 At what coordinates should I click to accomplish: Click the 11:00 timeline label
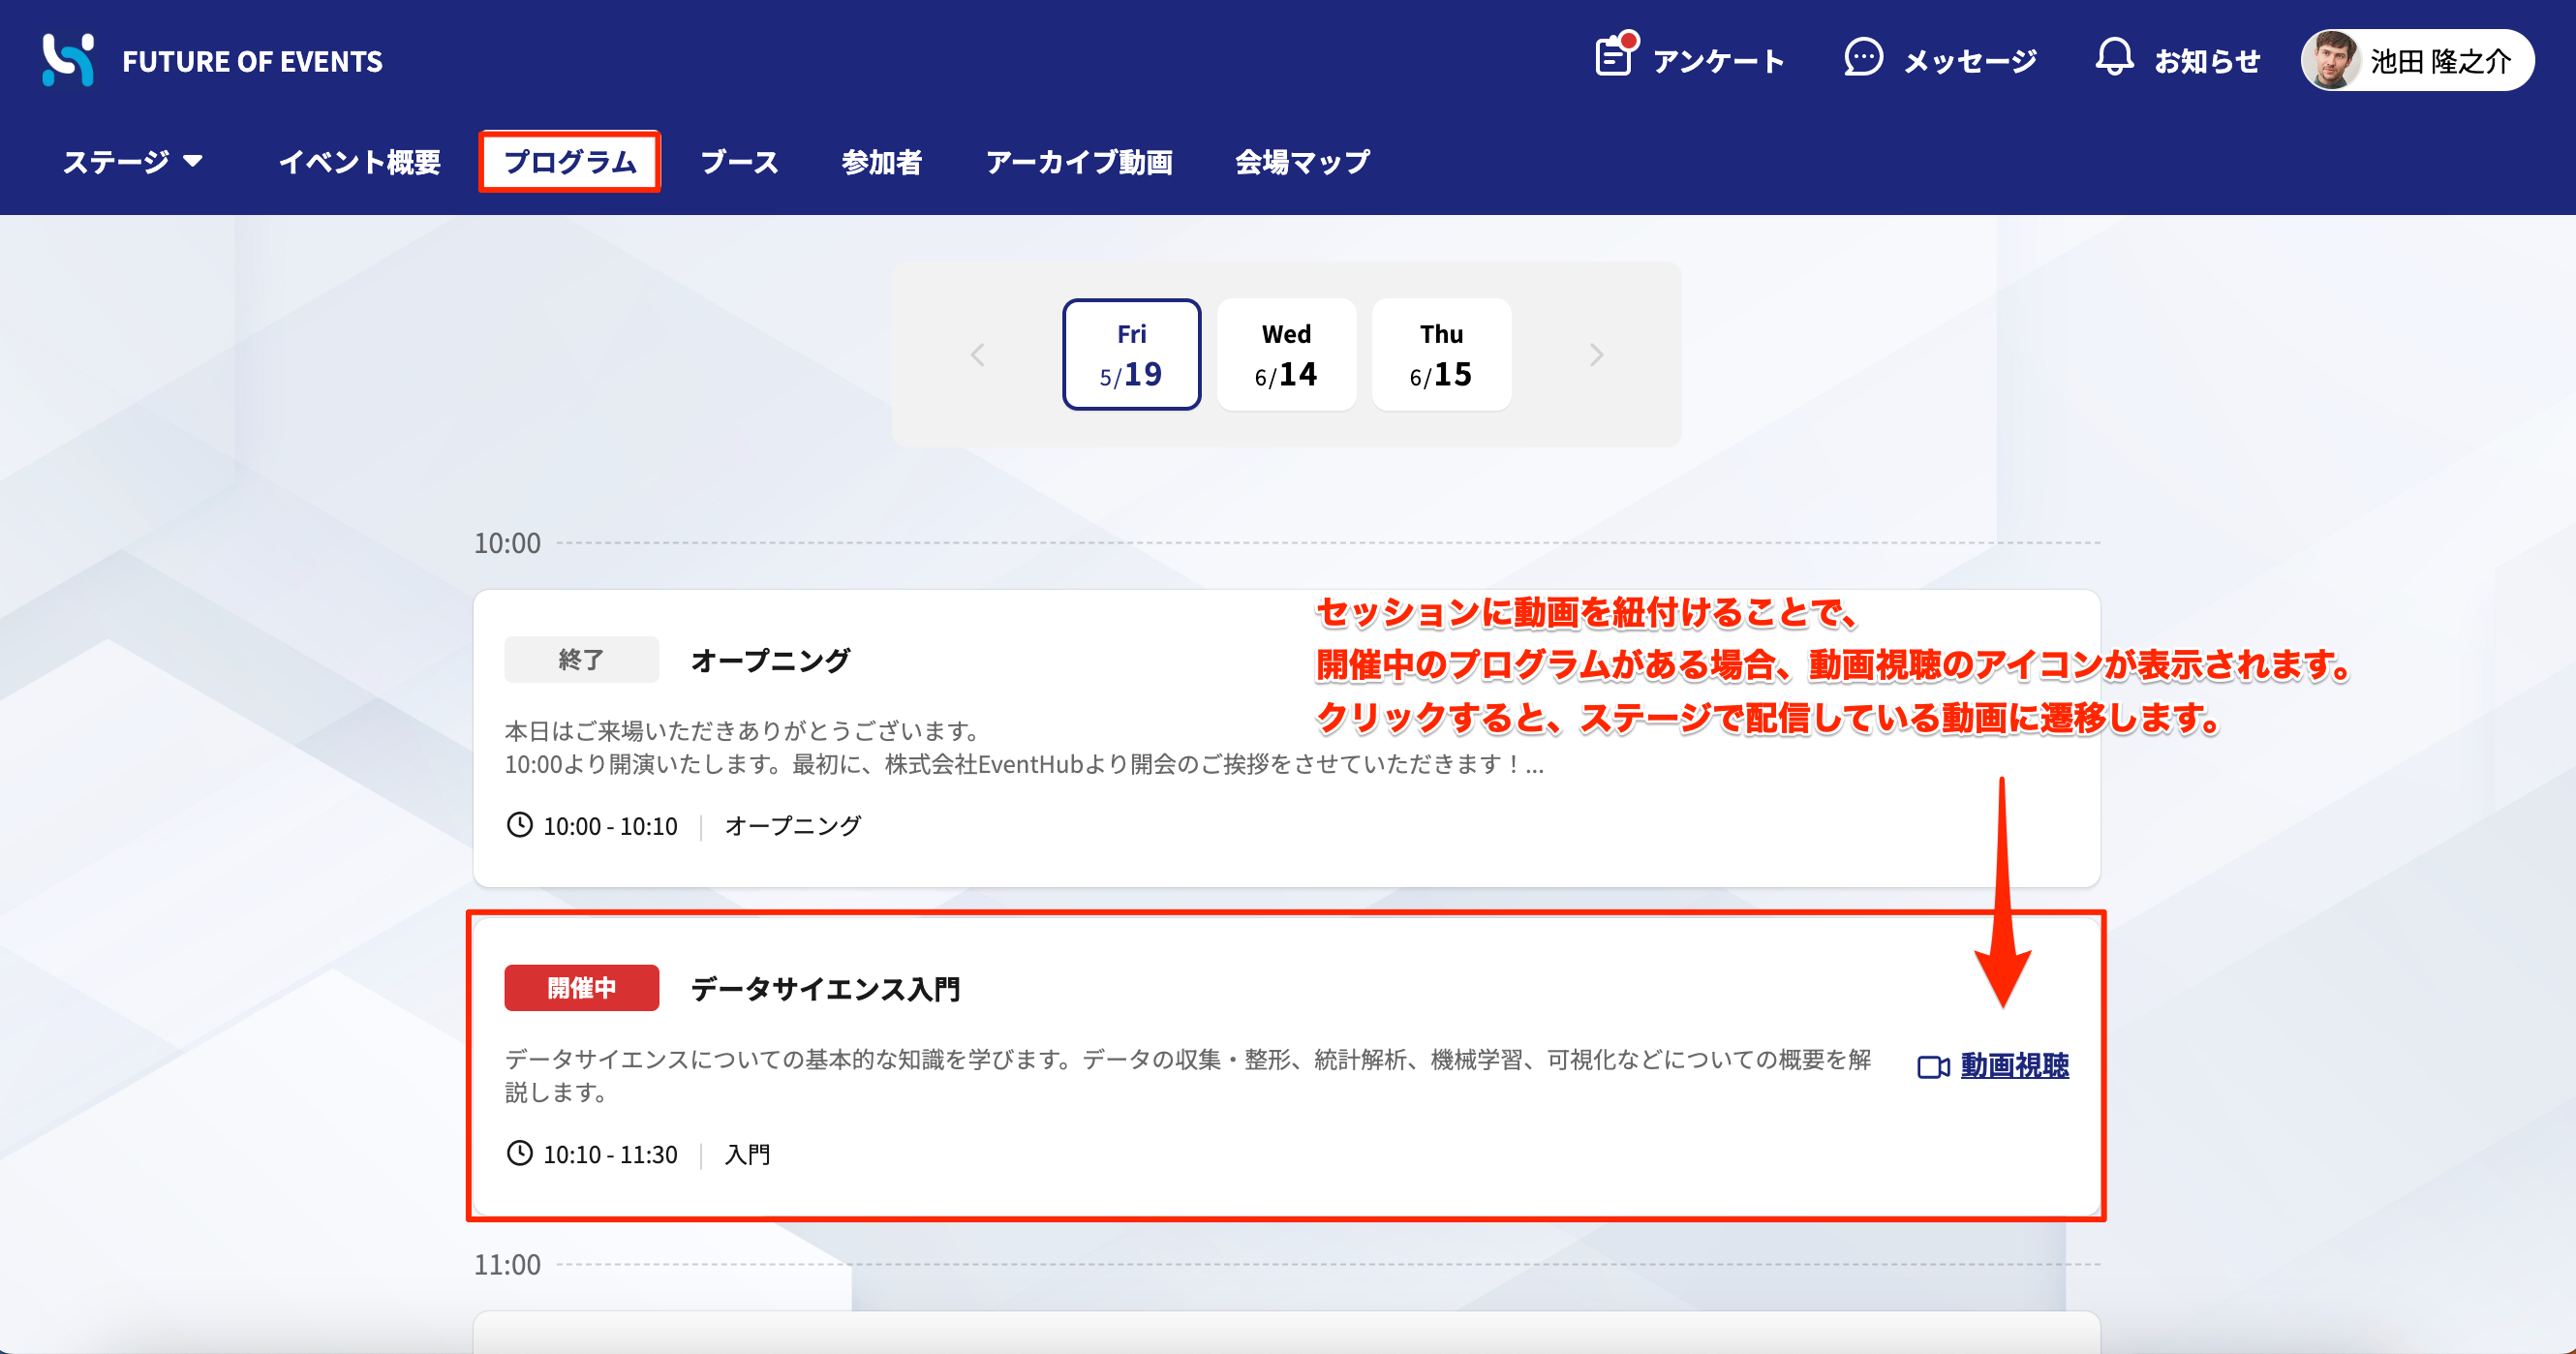click(507, 1265)
